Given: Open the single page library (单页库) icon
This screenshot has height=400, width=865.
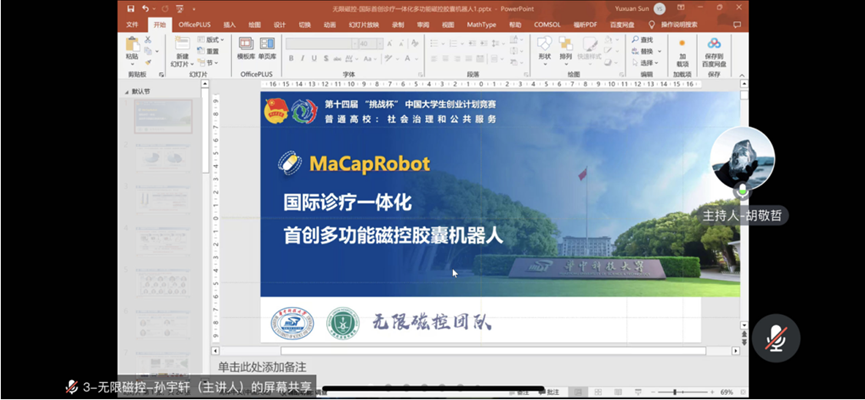Looking at the screenshot, I should (x=267, y=48).
